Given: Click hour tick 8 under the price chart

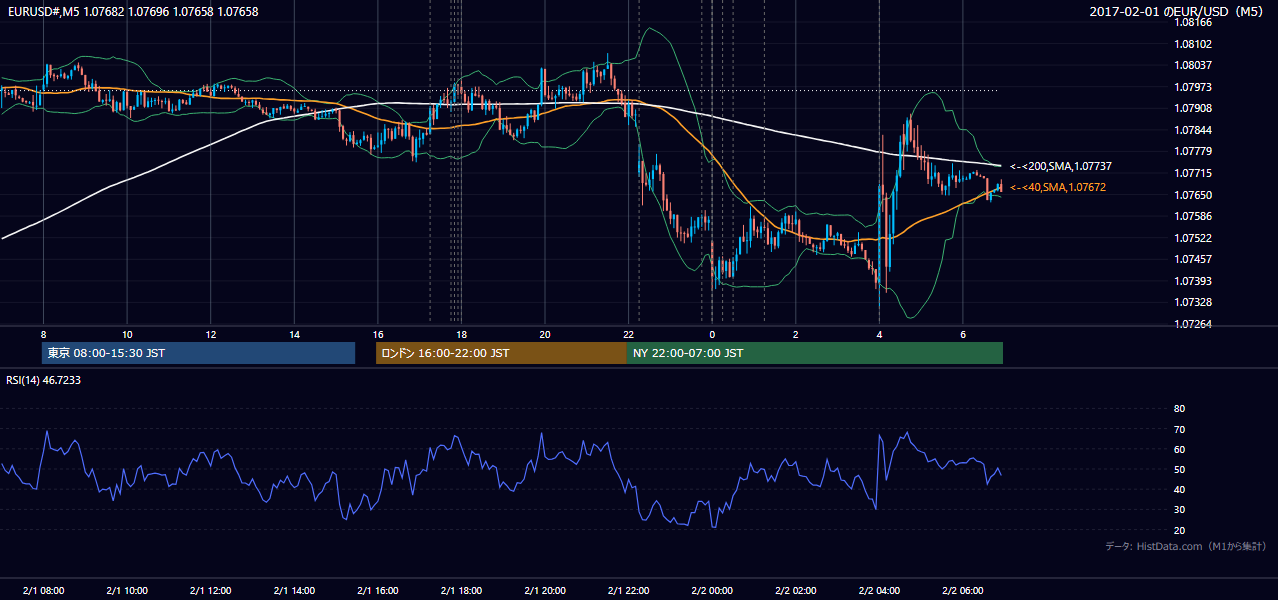Looking at the screenshot, I should [x=43, y=334].
